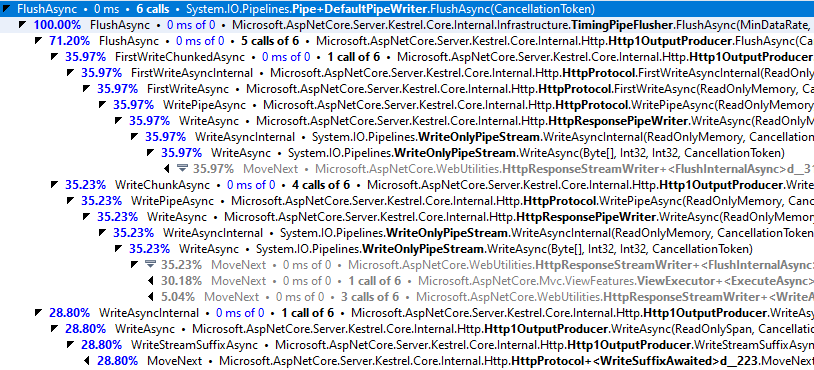The height and width of the screenshot is (370, 814).
Task: Collapse the 28.80% WriteStreamSuffixAsync node
Action: (70, 345)
